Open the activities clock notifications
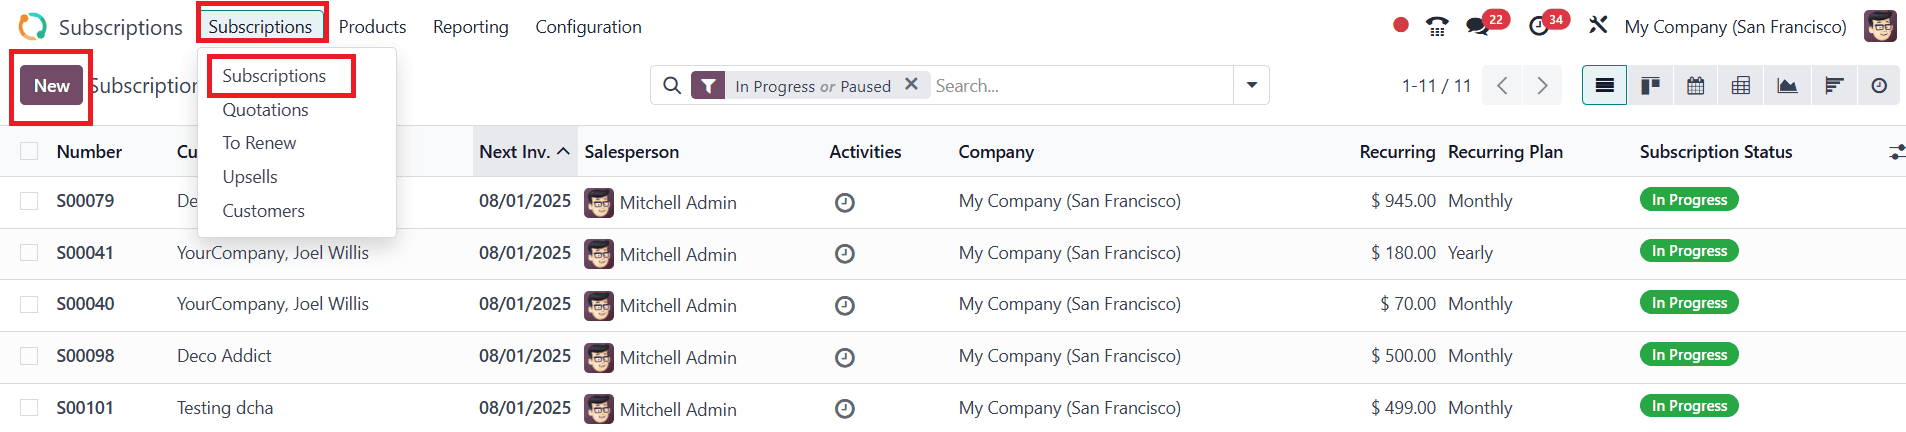This screenshot has width=1906, height=432. [x=1540, y=27]
